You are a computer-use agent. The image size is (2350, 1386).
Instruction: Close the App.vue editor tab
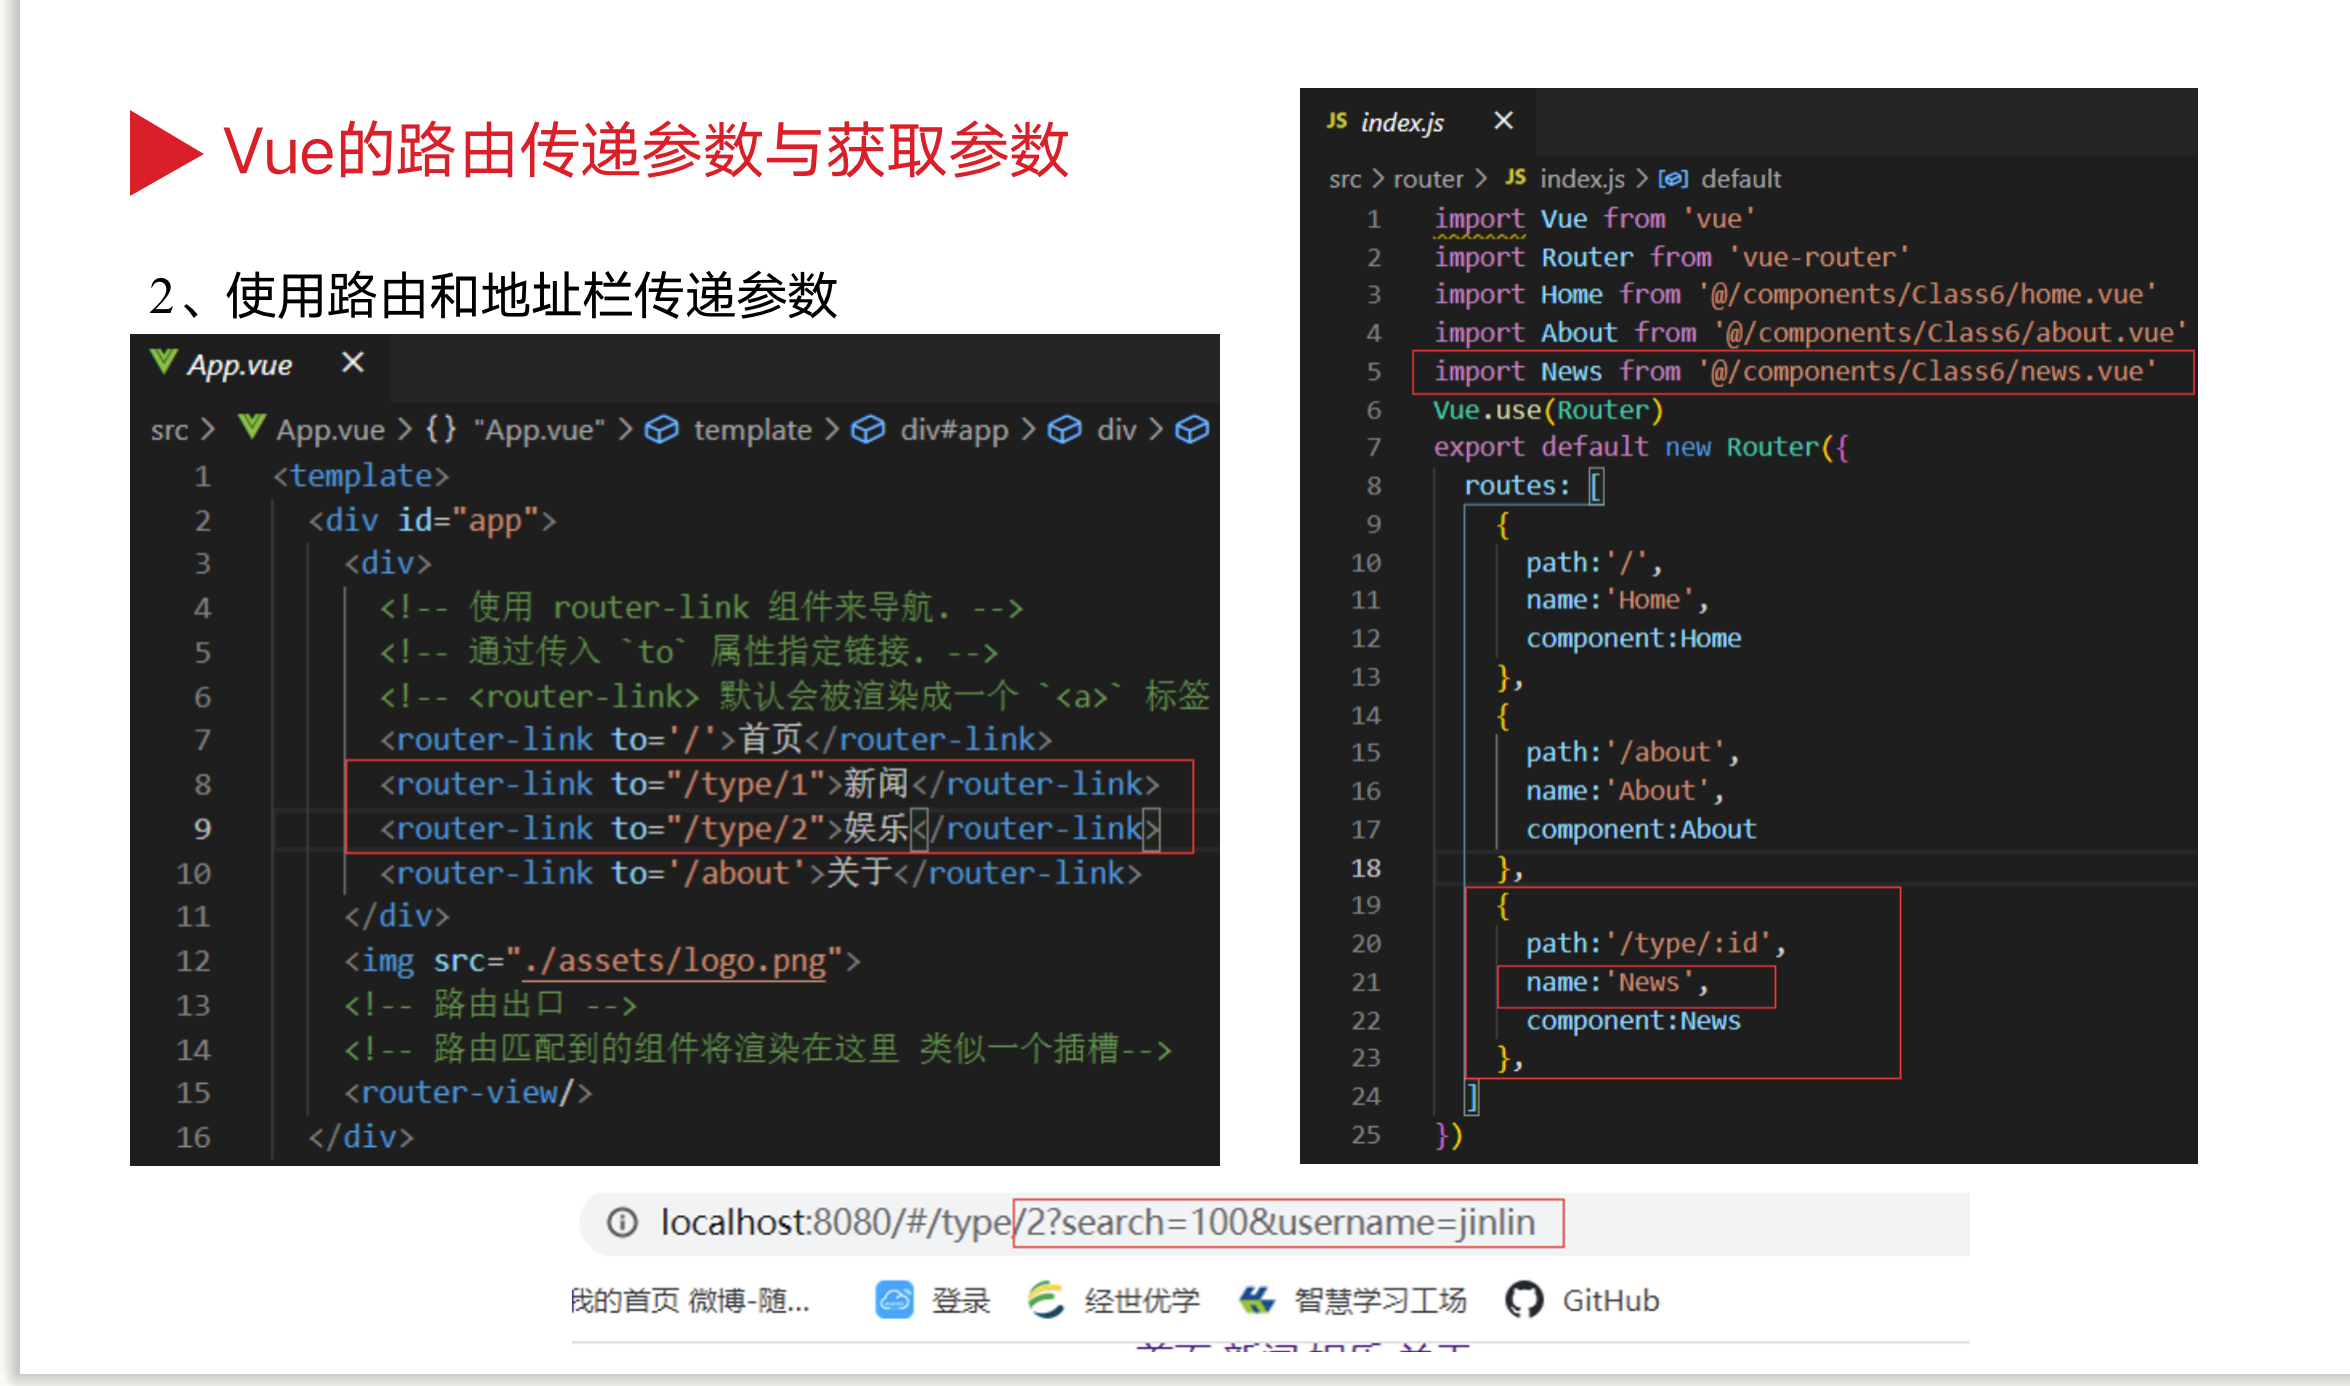coord(352,362)
